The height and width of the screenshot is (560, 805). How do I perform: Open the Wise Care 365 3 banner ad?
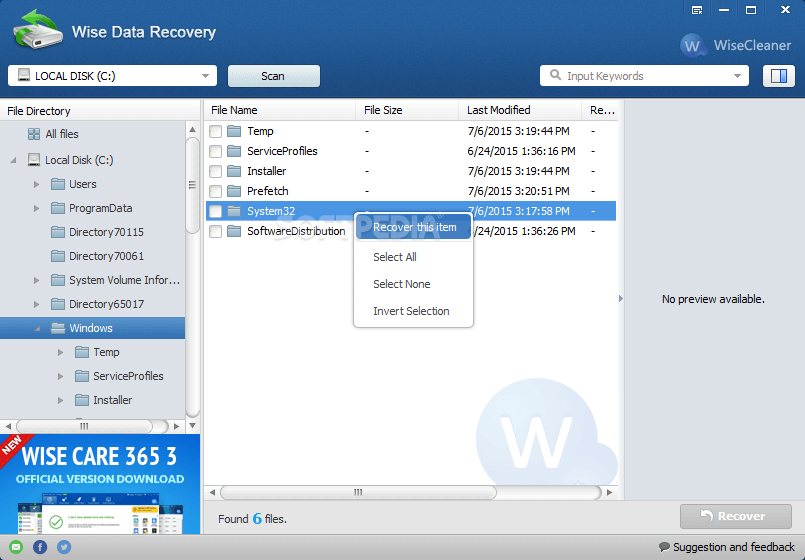(x=100, y=484)
